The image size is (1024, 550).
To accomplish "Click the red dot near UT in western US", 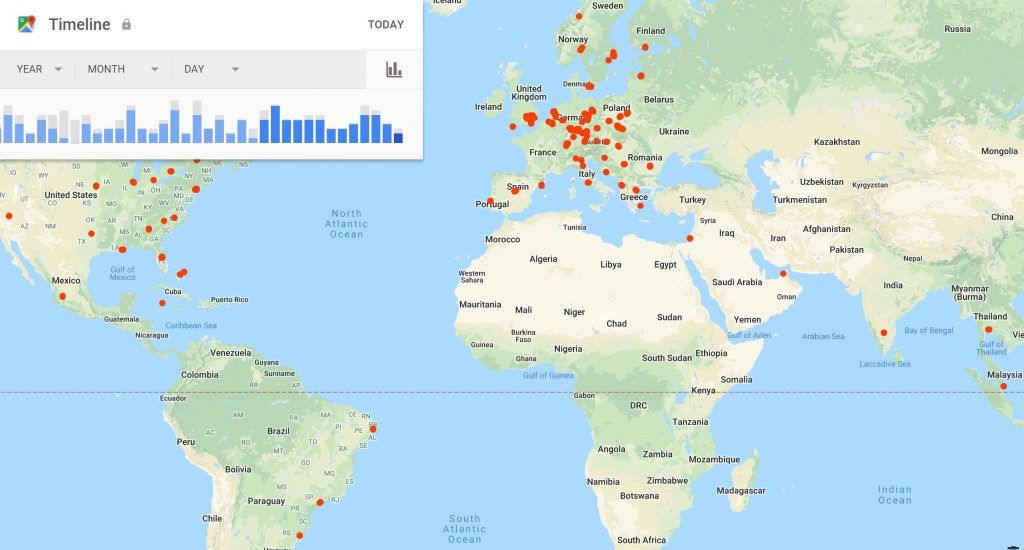I will coord(9,216).
